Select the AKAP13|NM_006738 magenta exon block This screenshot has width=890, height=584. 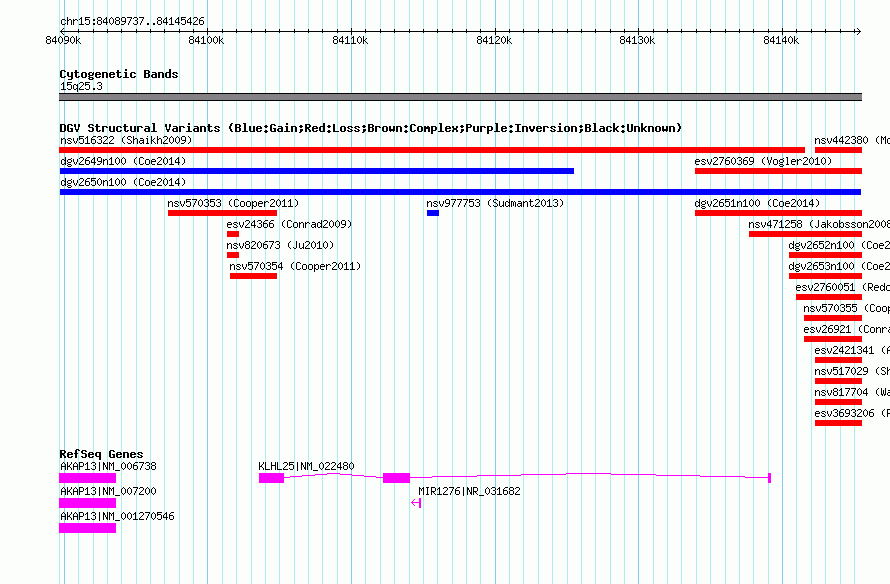click(x=87, y=478)
